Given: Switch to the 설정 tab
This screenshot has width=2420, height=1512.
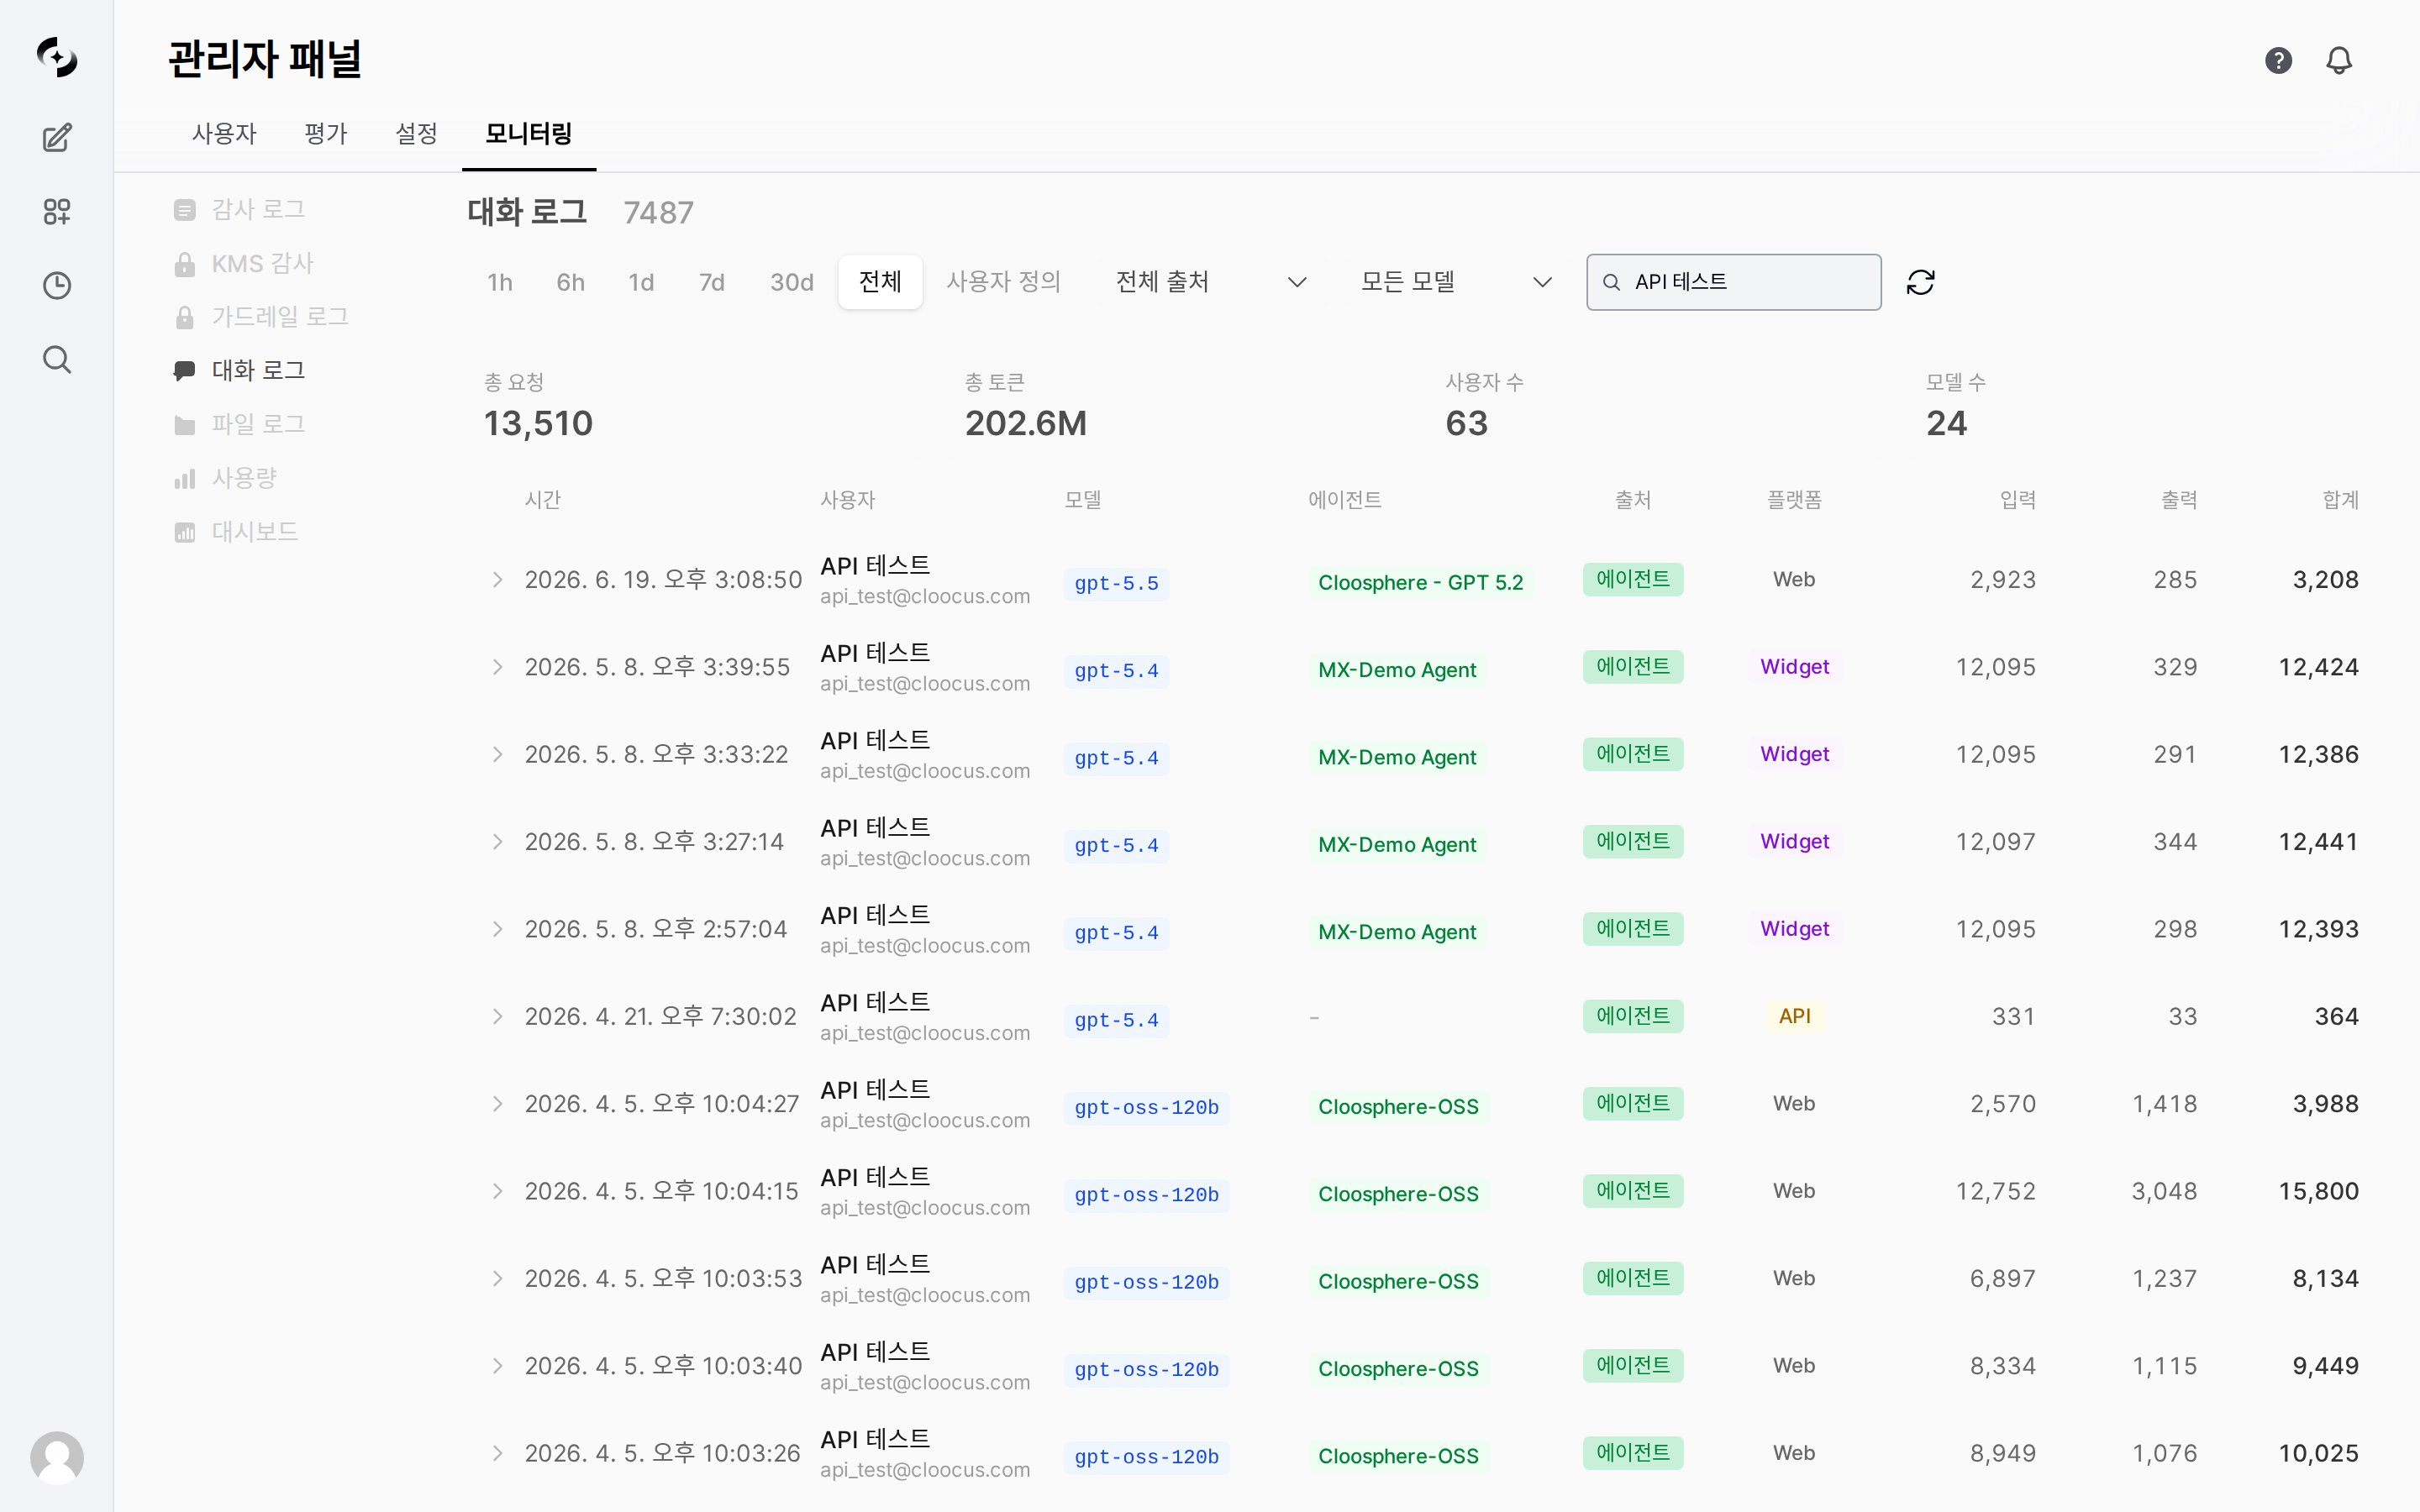Looking at the screenshot, I should pyautogui.click(x=416, y=134).
